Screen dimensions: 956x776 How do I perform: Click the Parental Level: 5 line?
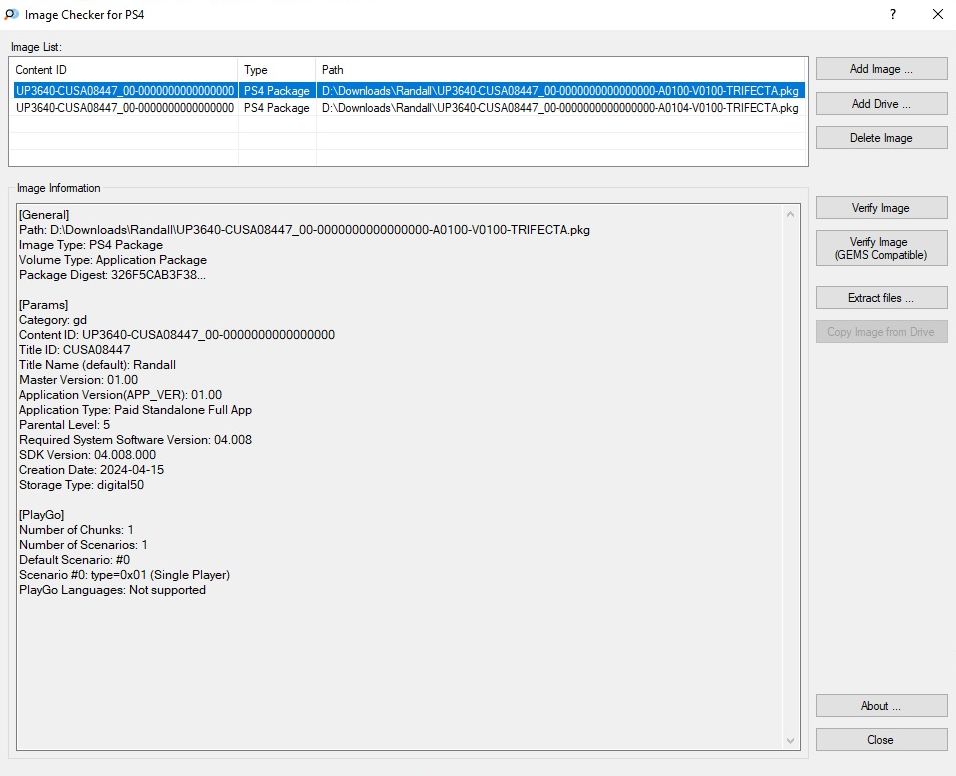(65, 425)
